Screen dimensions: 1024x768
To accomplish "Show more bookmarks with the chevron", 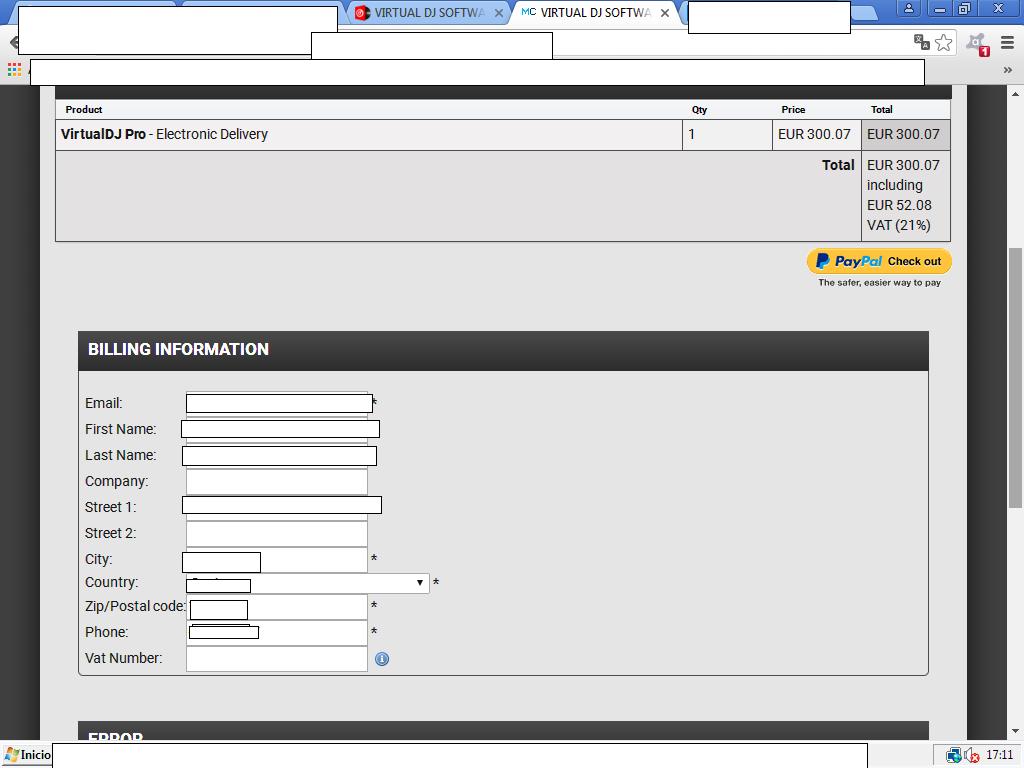I will click(1008, 70).
